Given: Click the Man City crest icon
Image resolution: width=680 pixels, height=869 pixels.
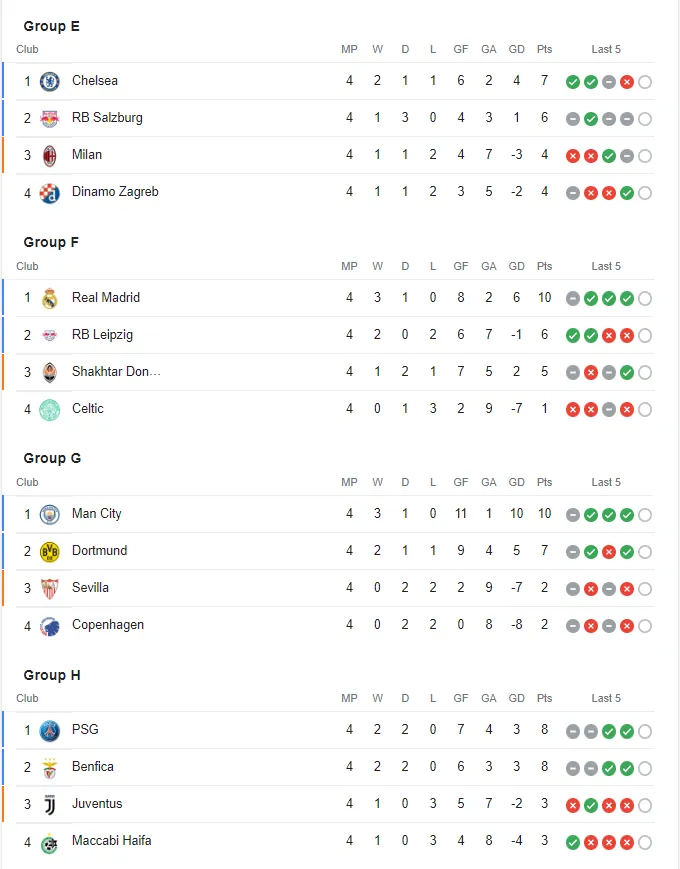Looking at the screenshot, I should point(49,514).
